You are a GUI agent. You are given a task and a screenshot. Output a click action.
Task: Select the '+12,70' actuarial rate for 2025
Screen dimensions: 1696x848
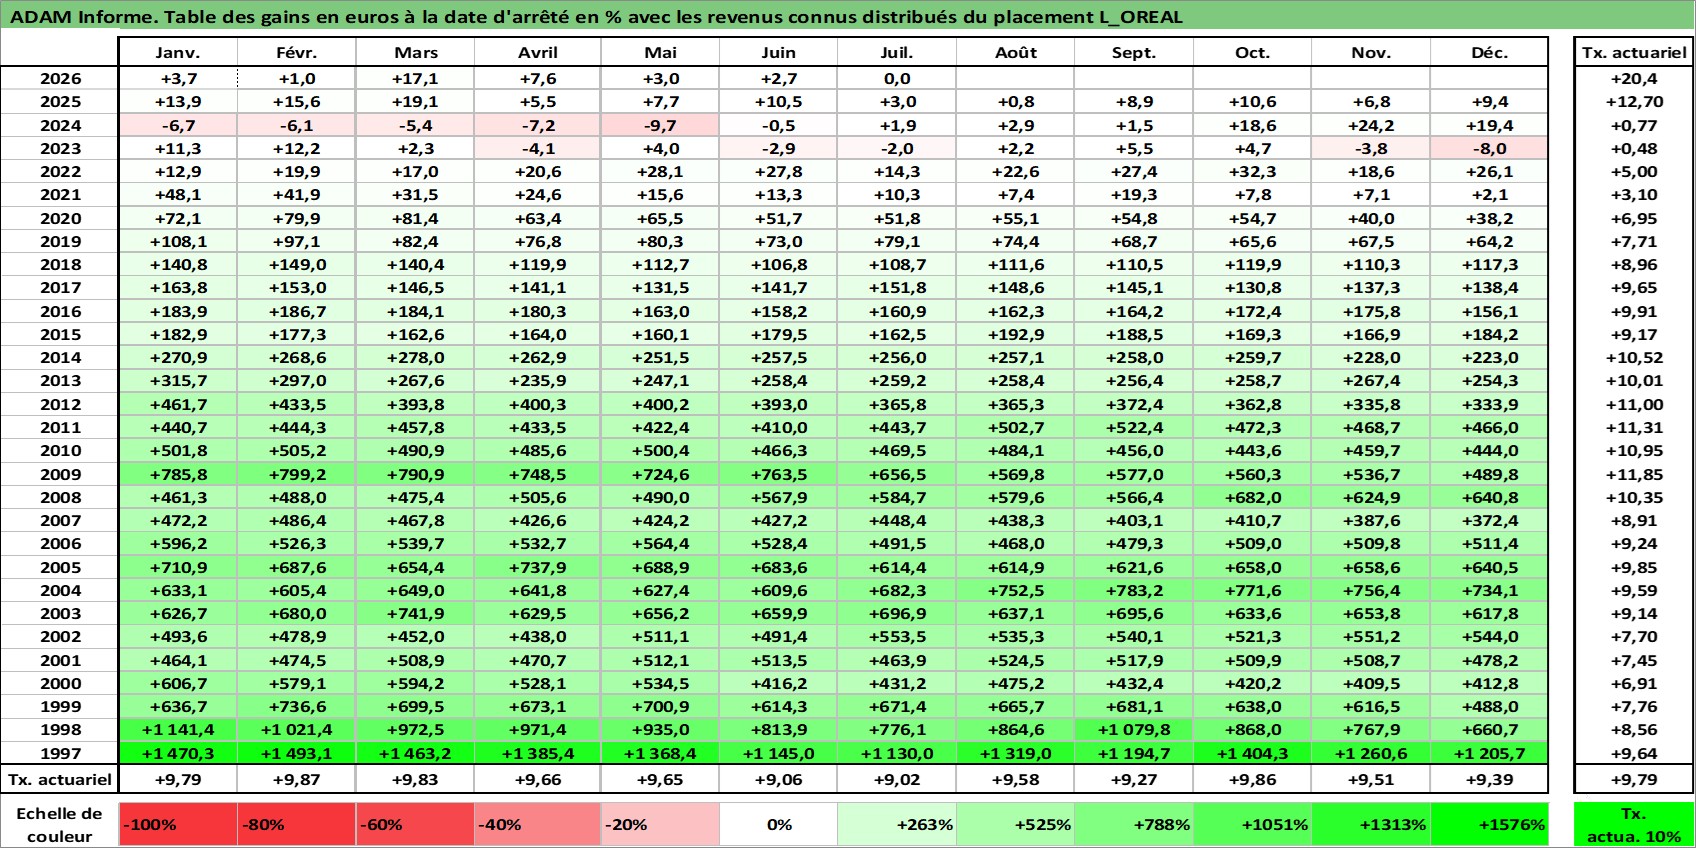[1634, 101]
